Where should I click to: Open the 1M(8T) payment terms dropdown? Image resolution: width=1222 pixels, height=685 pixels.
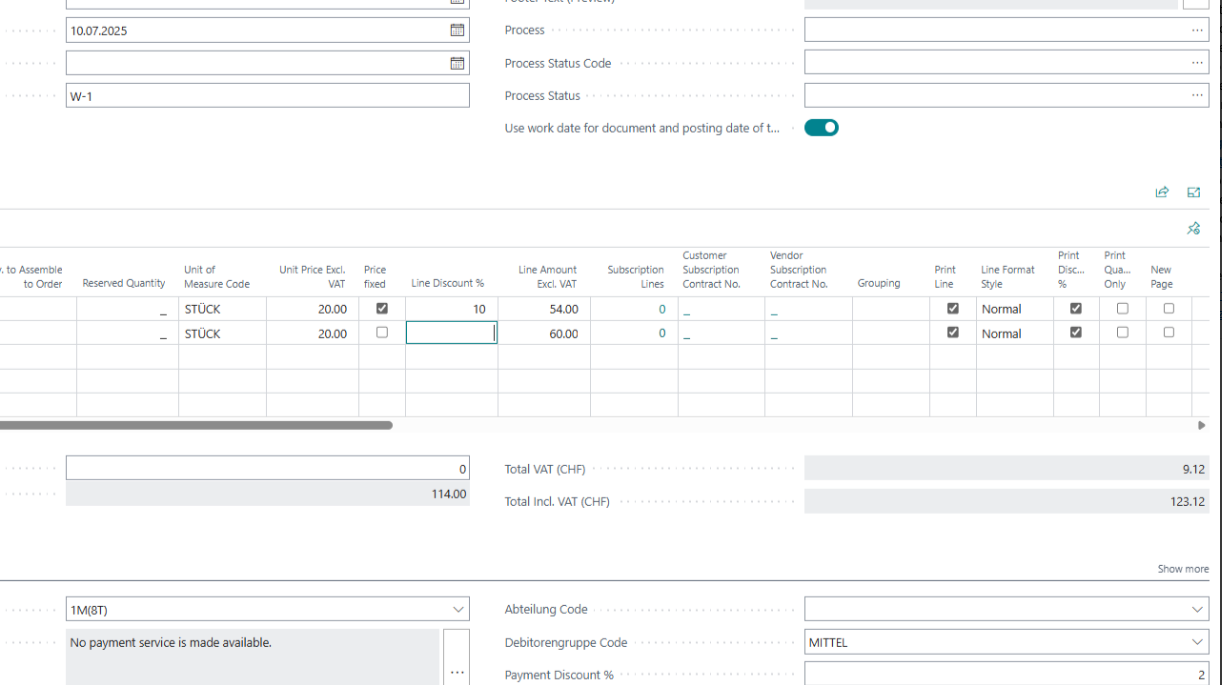point(458,609)
